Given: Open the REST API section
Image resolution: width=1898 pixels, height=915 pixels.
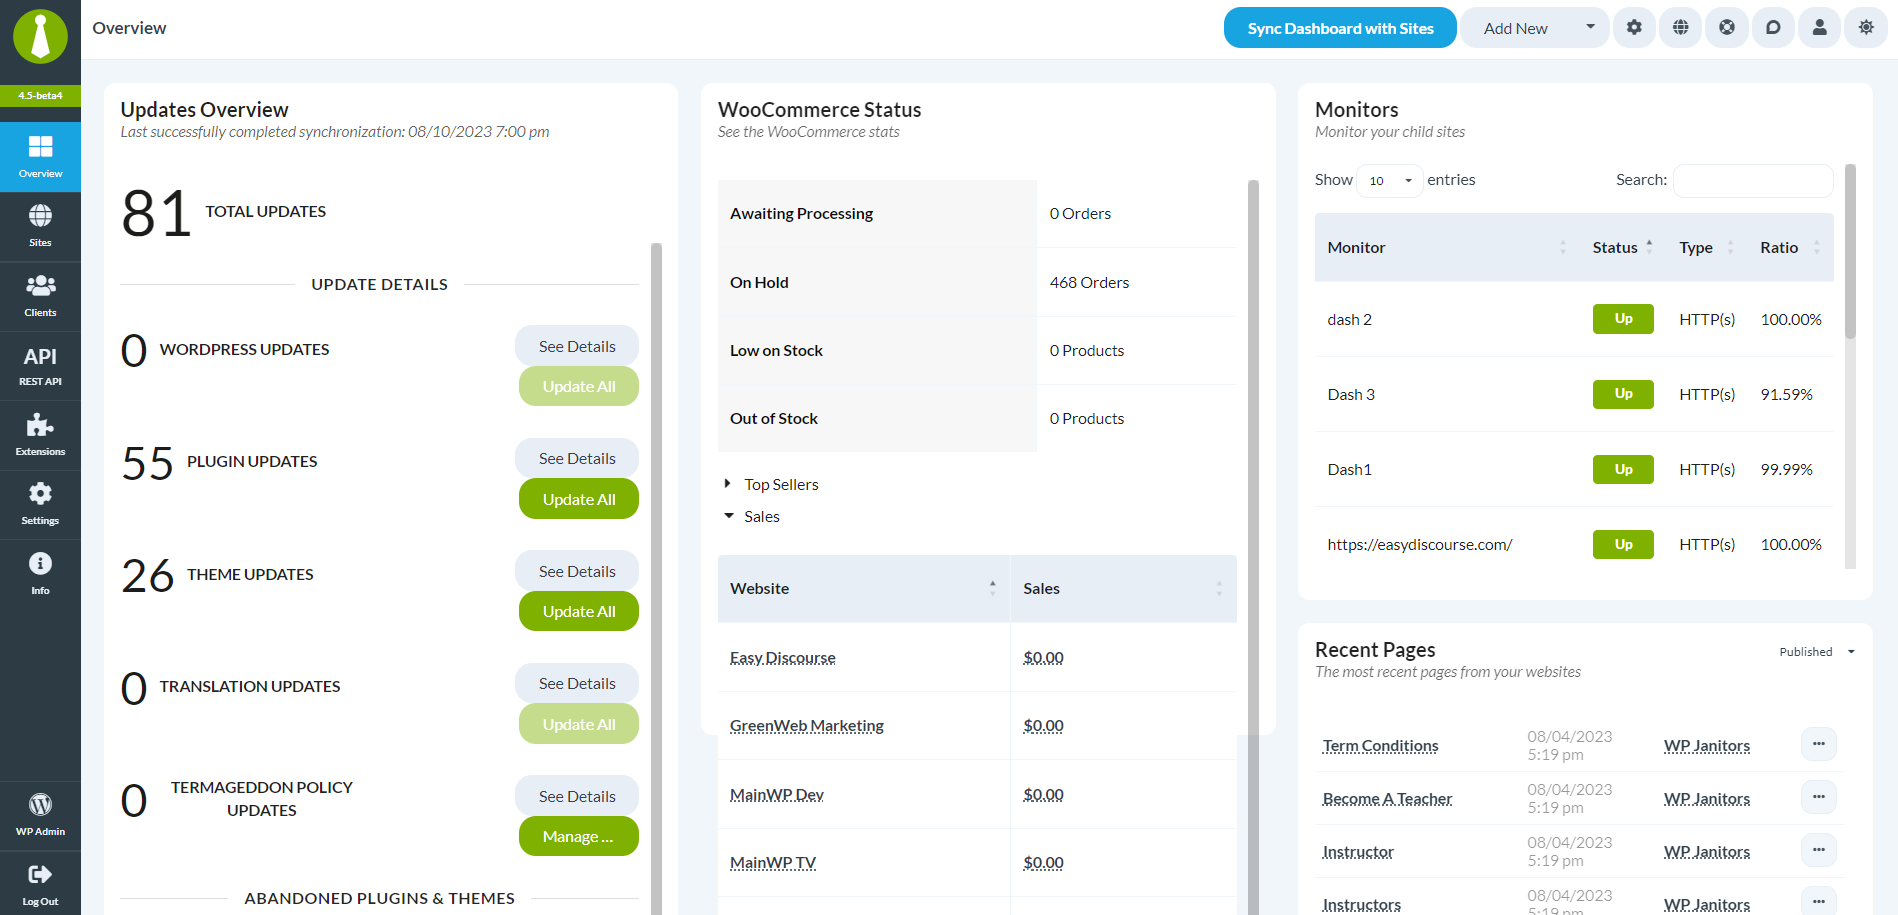Looking at the screenshot, I should [40, 366].
